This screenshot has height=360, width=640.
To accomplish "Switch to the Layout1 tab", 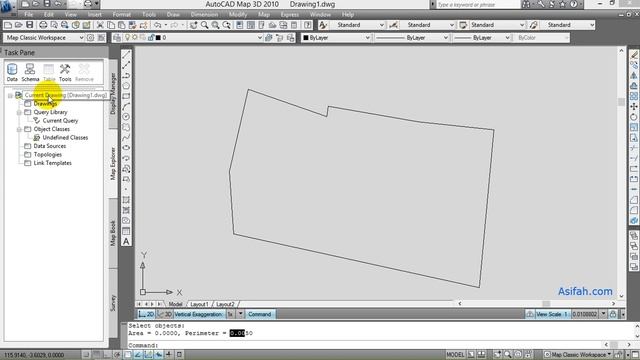I will (199, 304).
